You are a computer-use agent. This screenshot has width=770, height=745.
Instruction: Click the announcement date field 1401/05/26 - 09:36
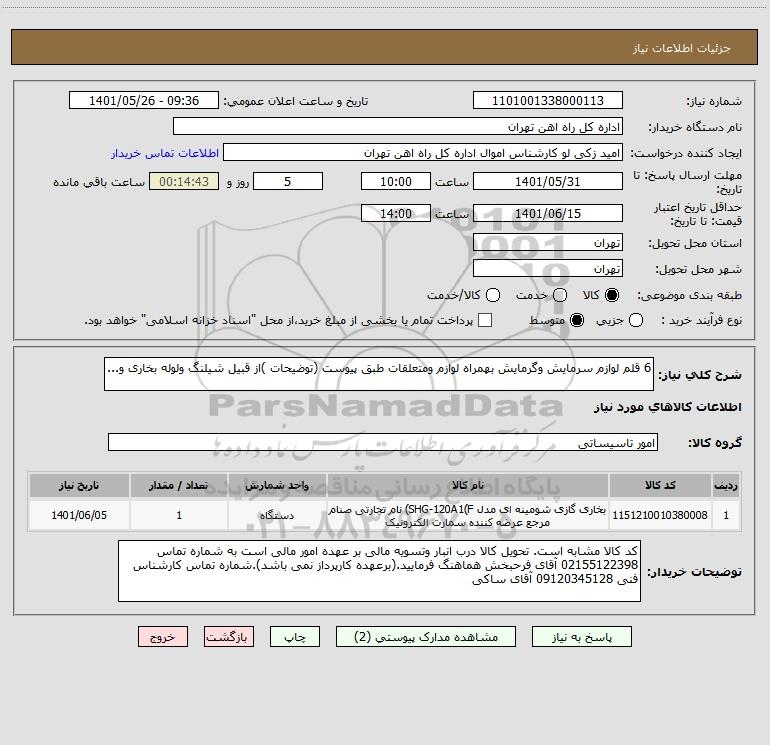tap(144, 100)
